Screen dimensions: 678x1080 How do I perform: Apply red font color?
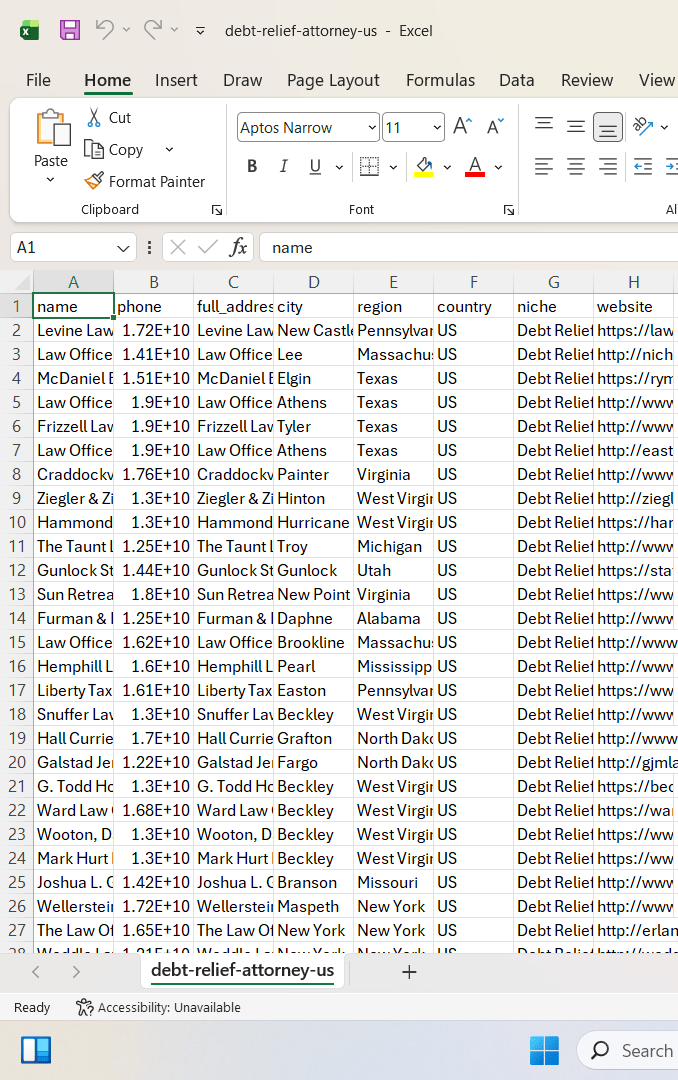click(475, 166)
